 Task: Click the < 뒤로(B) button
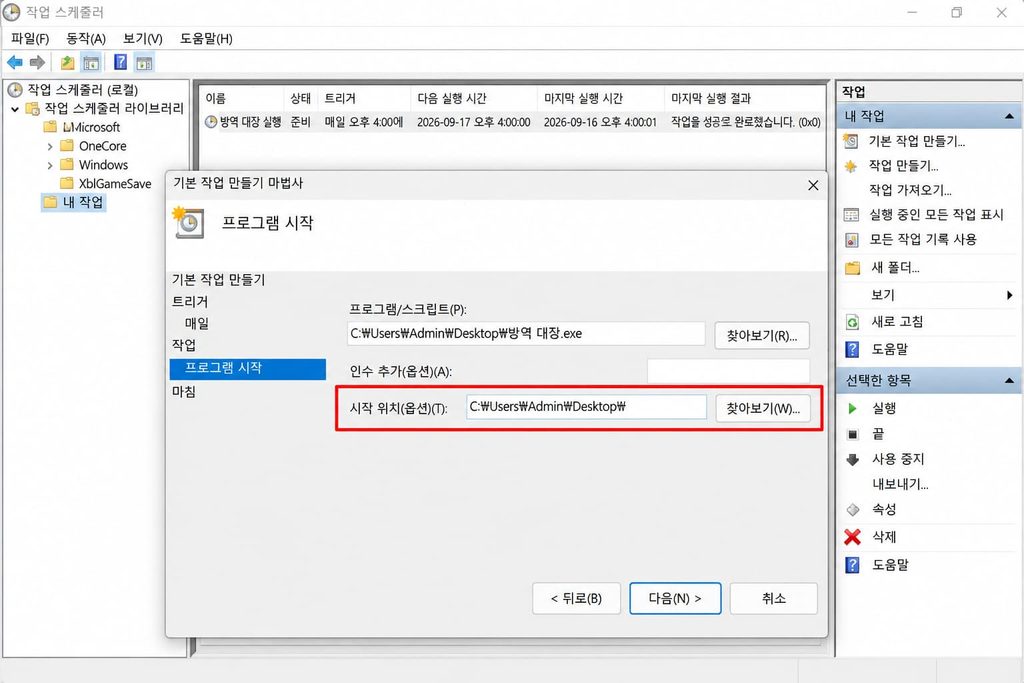coord(576,598)
